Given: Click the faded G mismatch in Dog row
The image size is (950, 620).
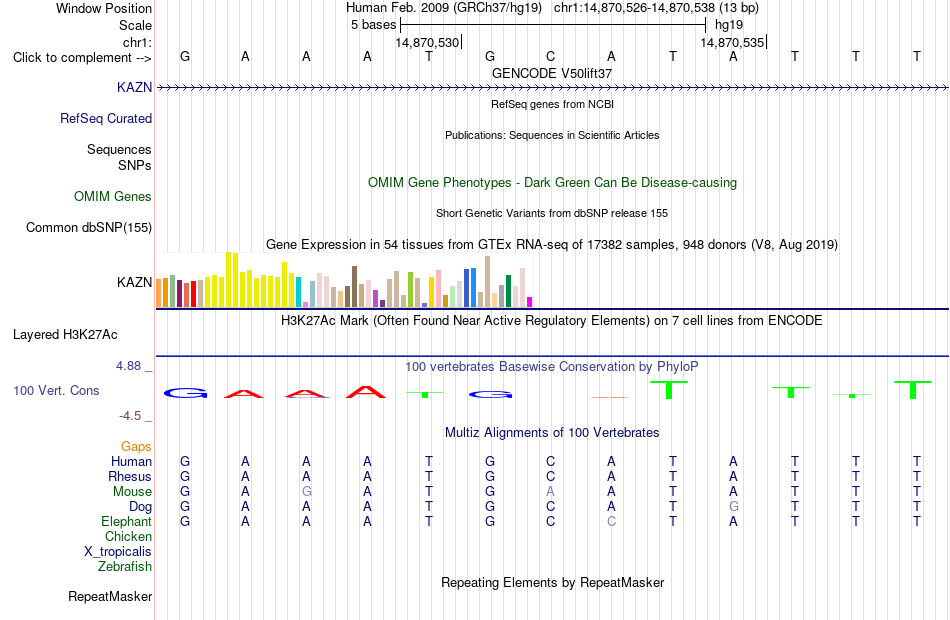Looking at the screenshot, I should 733,506.
